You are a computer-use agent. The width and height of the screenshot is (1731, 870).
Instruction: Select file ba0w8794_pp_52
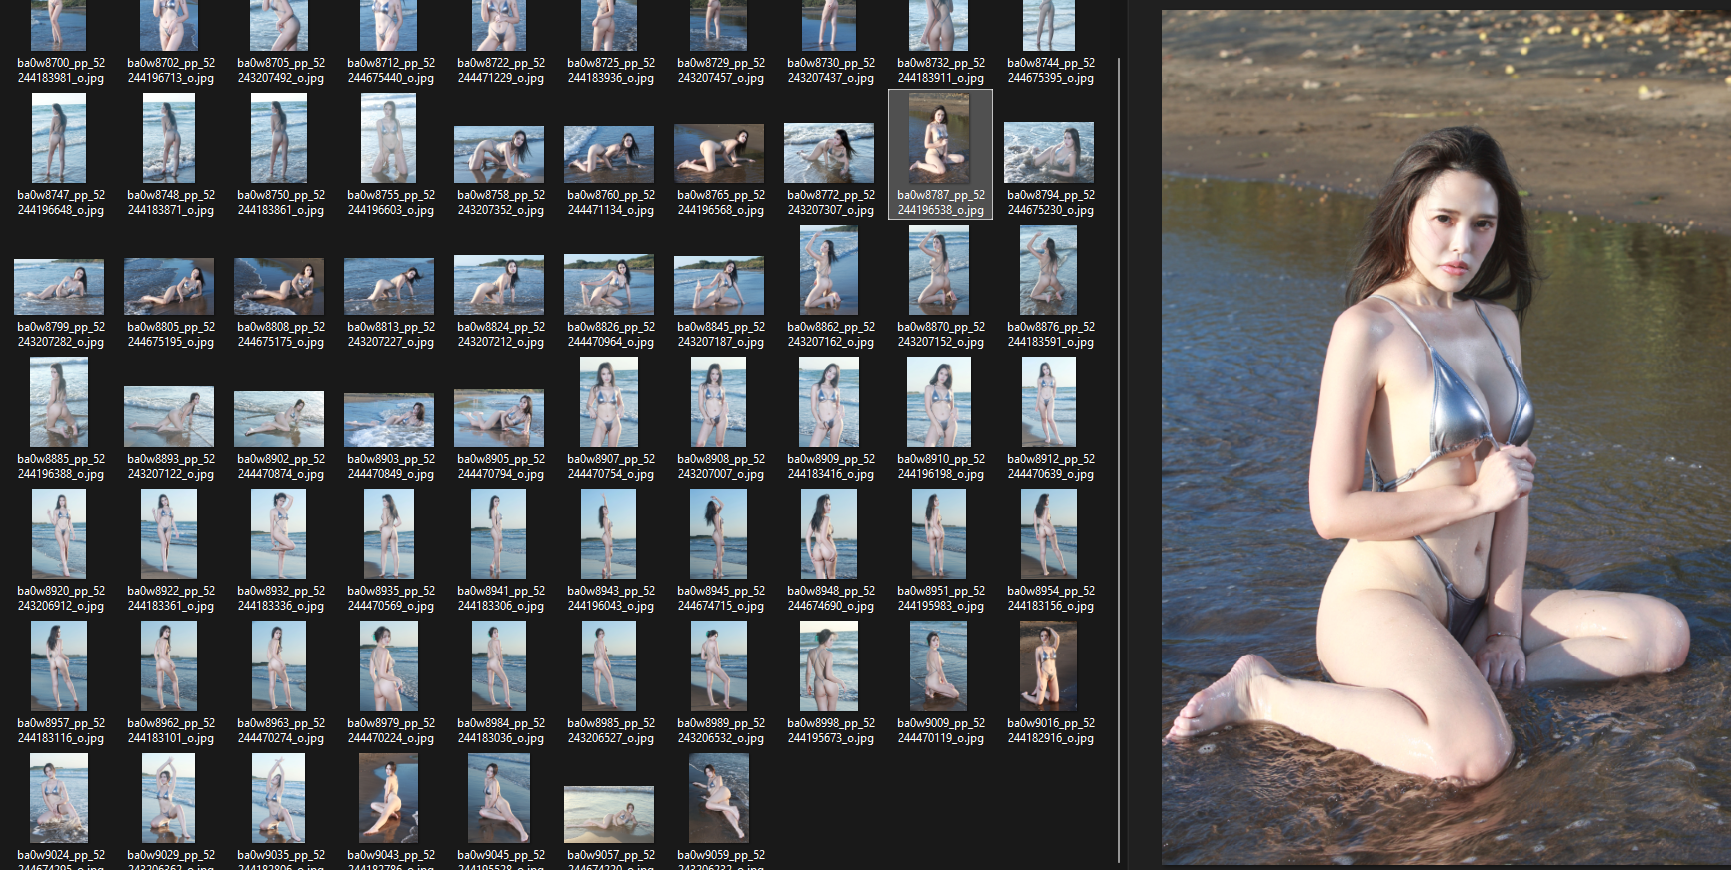[x=1049, y=152]
